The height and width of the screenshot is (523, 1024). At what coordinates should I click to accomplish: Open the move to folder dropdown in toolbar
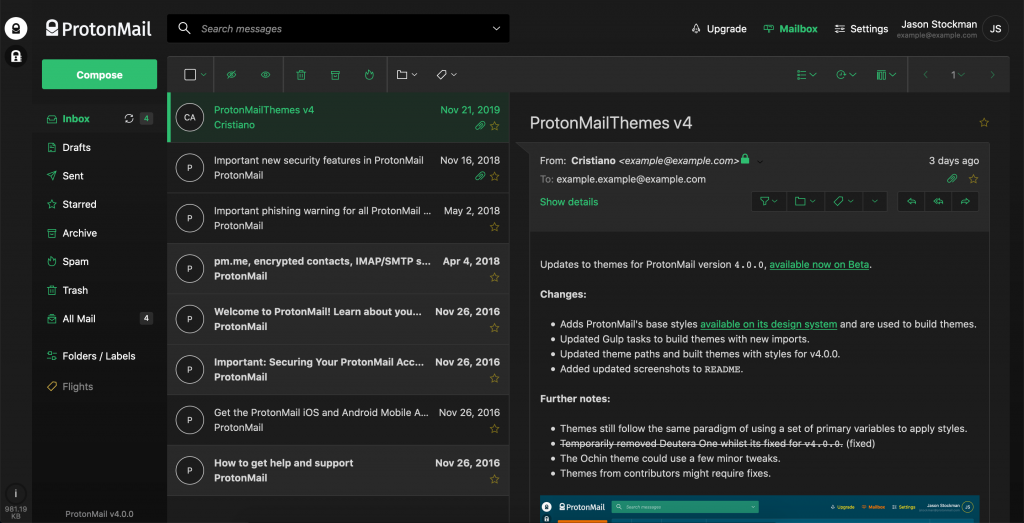coord(407,75)
